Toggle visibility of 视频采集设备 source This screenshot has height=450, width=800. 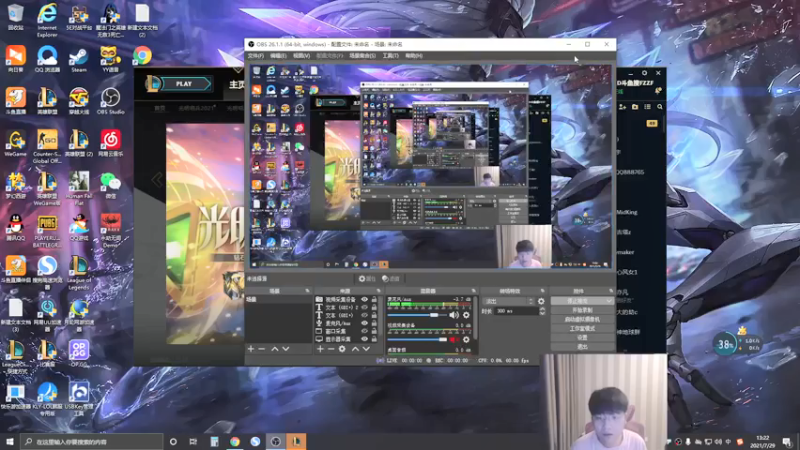click(364, 299)
